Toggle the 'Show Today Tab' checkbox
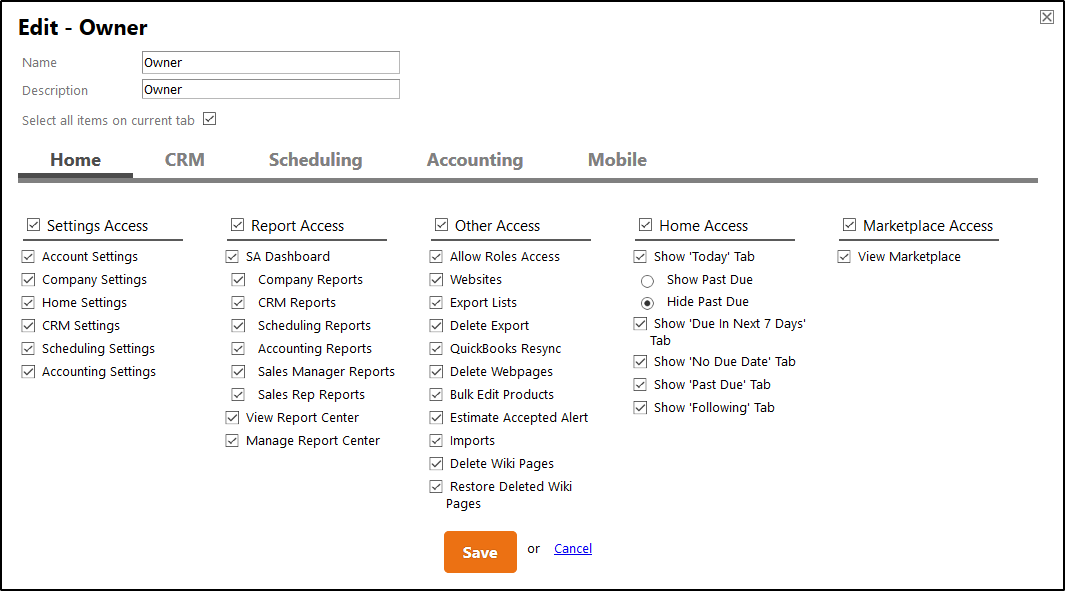This screenshot has height=591, width=1065. pos(640,256)
